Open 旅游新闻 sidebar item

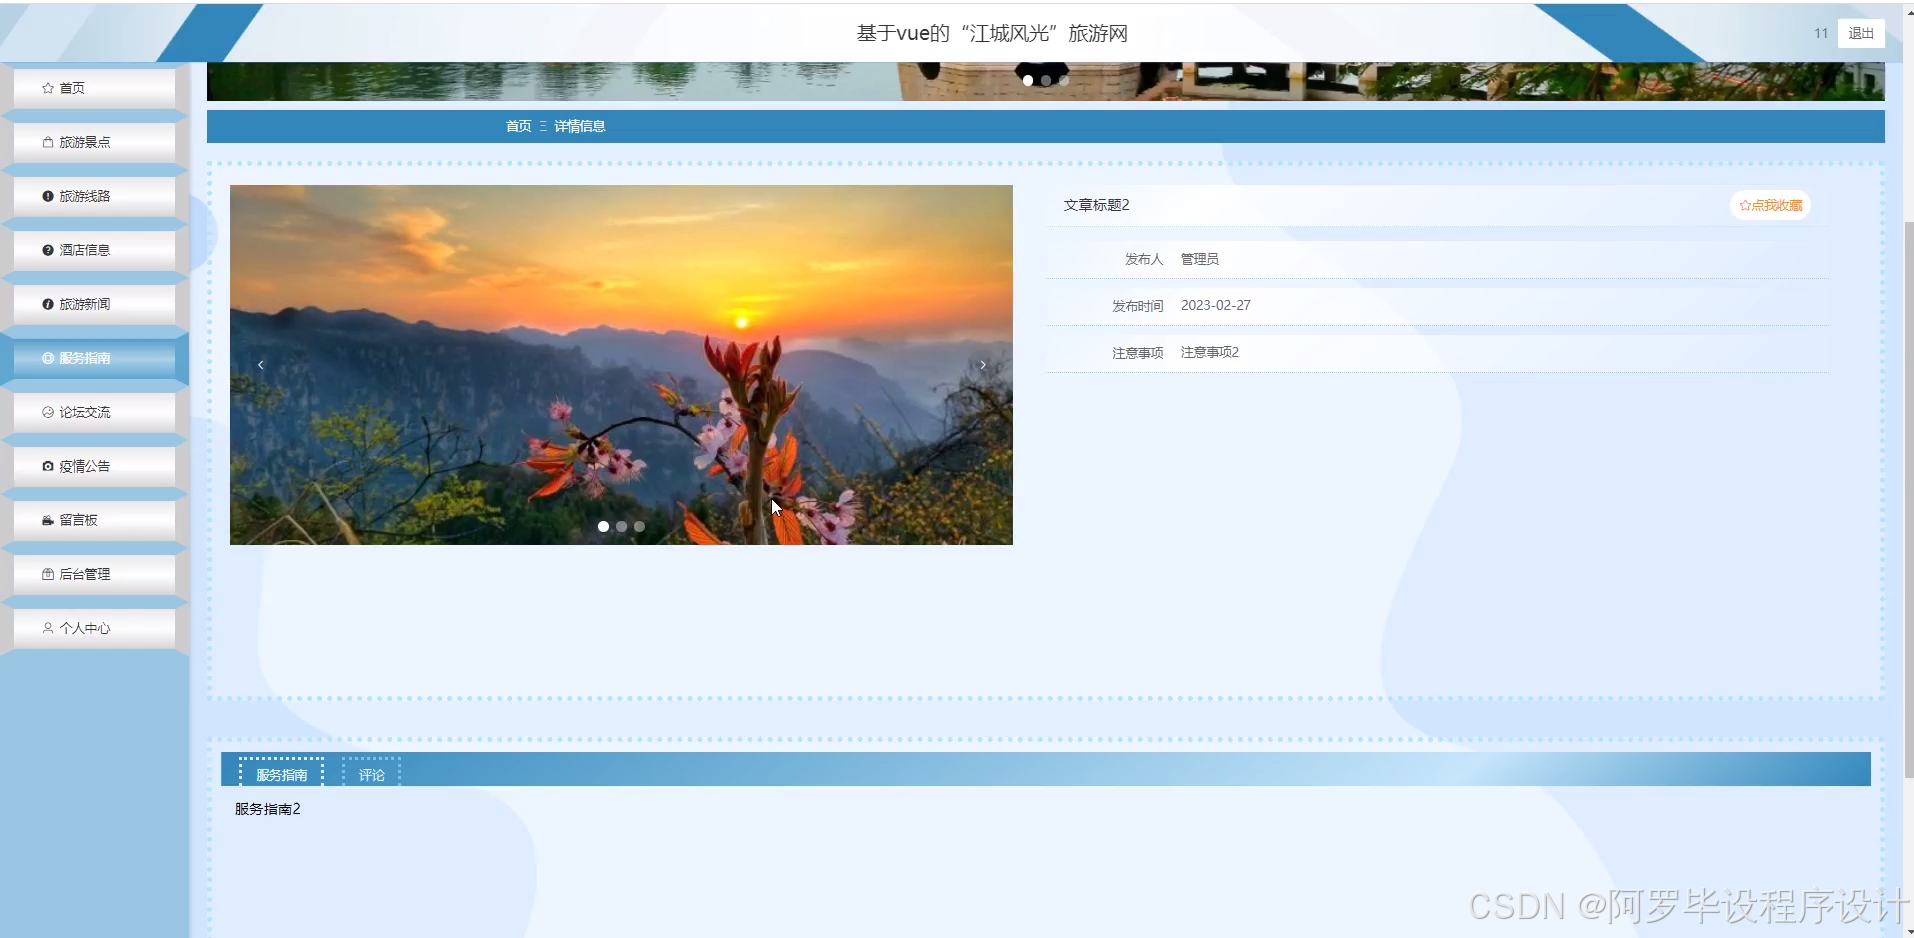[x=94, y=304]
